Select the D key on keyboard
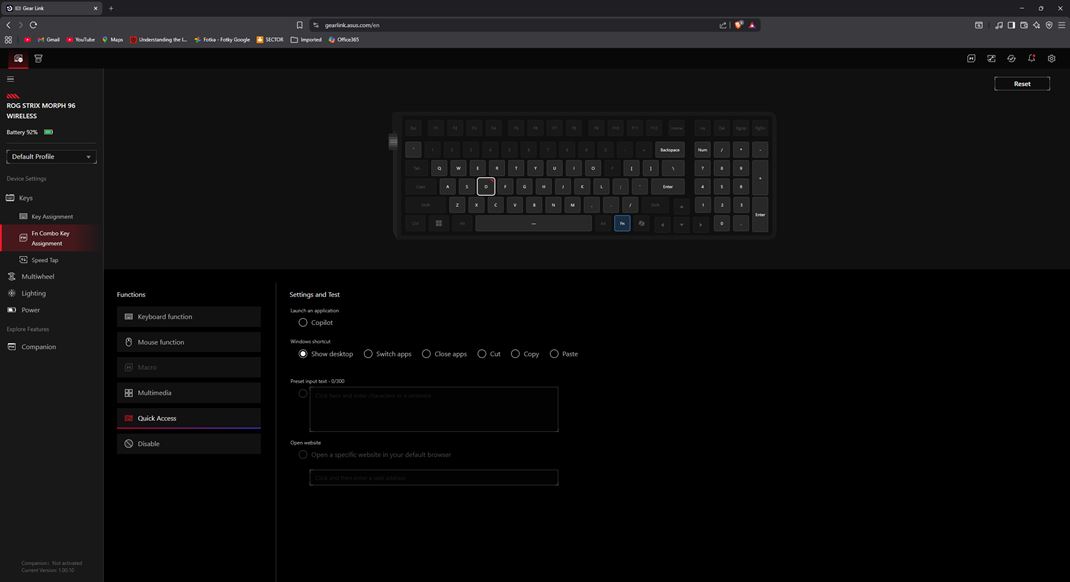 (x=486, y=186)
